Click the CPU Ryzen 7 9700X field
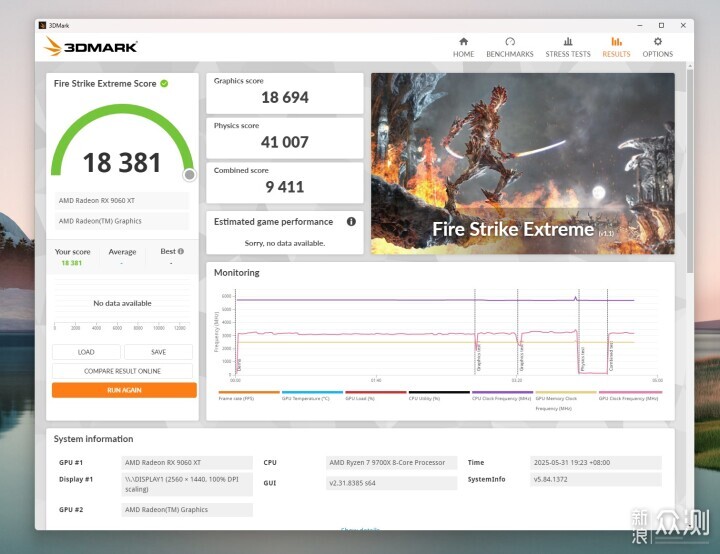The height and width of the screenshot is (554, 720). [x=391, y=463]
